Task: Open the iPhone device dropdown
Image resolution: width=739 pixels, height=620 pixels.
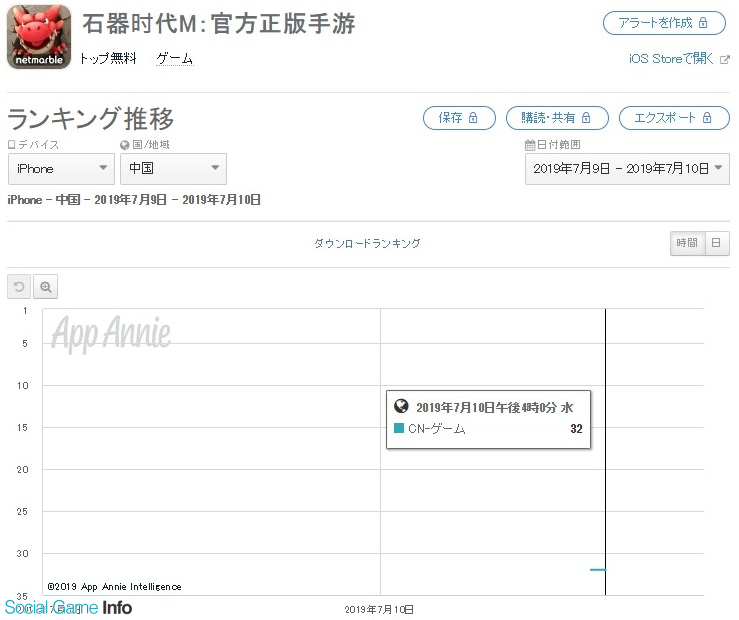Action: click(61, 169)
